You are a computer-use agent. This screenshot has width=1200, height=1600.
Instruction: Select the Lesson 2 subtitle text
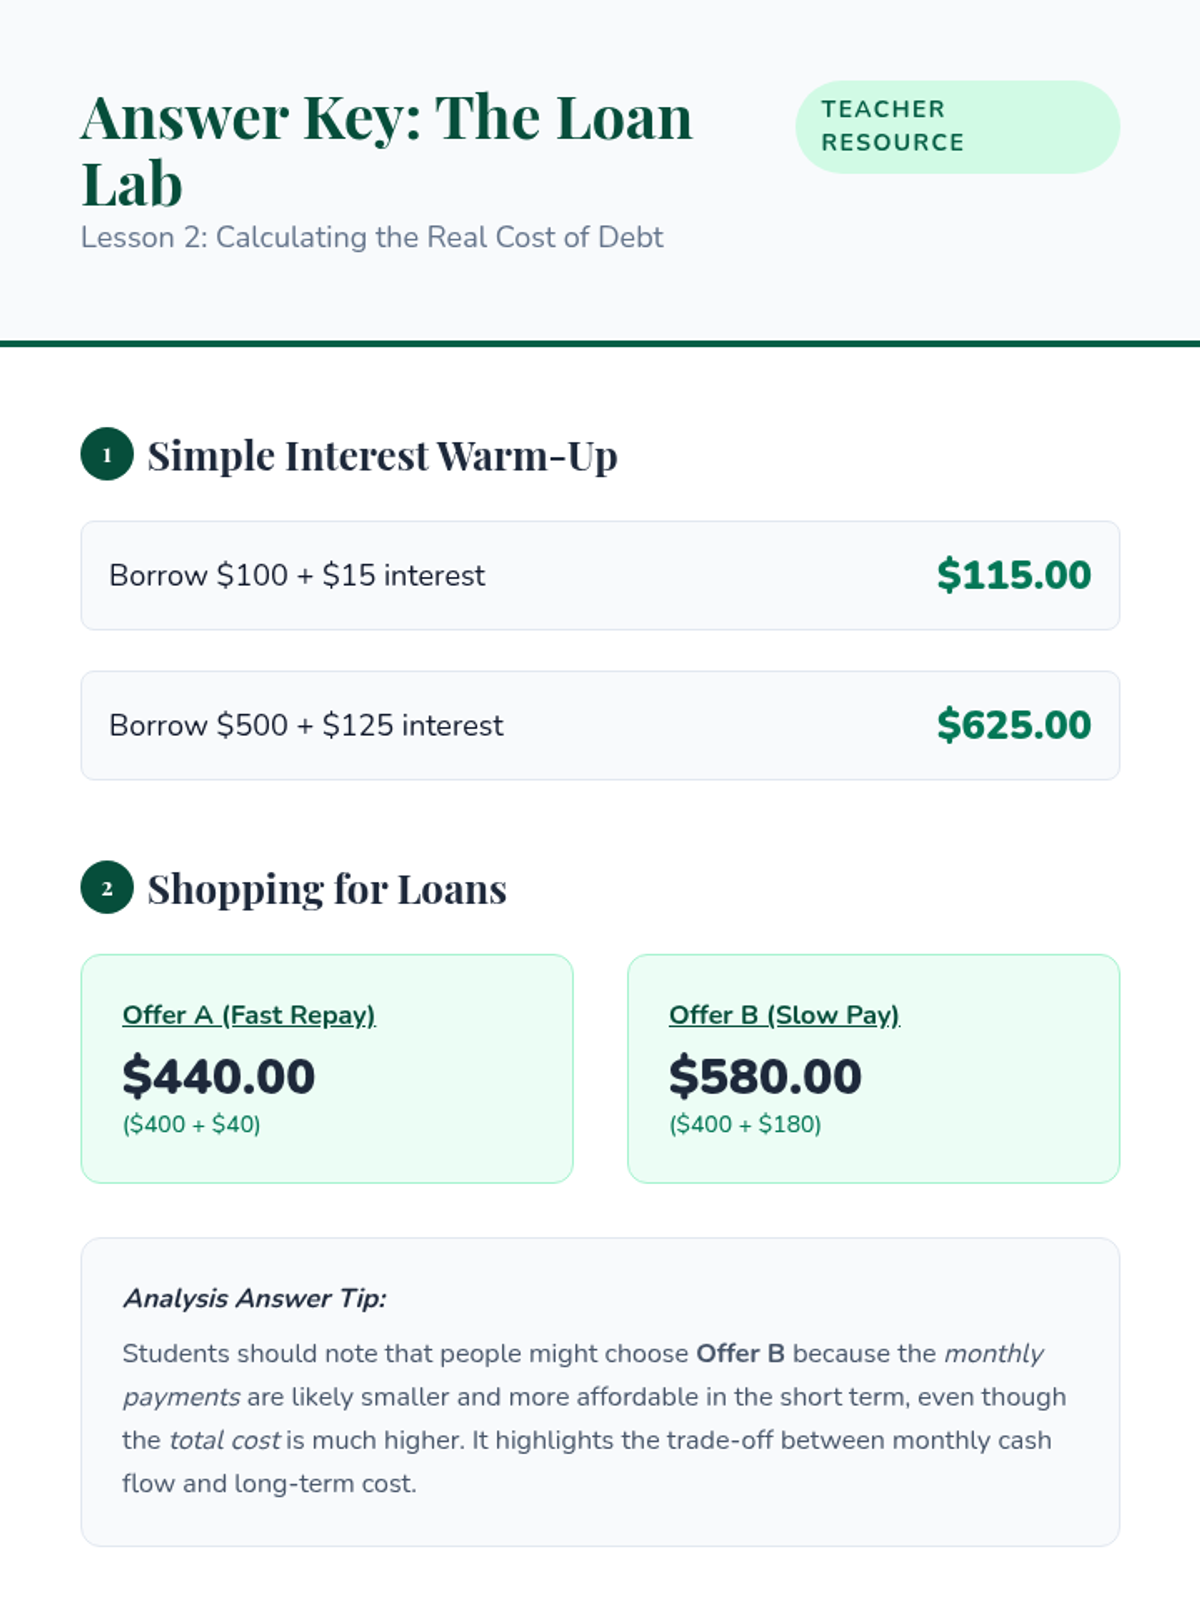(x=371, y=238)
